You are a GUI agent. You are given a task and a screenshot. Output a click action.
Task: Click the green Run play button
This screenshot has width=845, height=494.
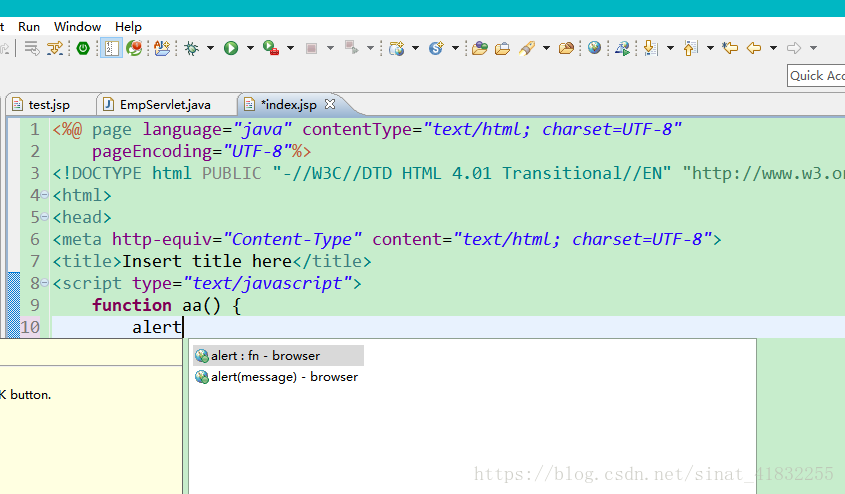pyautogui.click(x=231, y=48)
